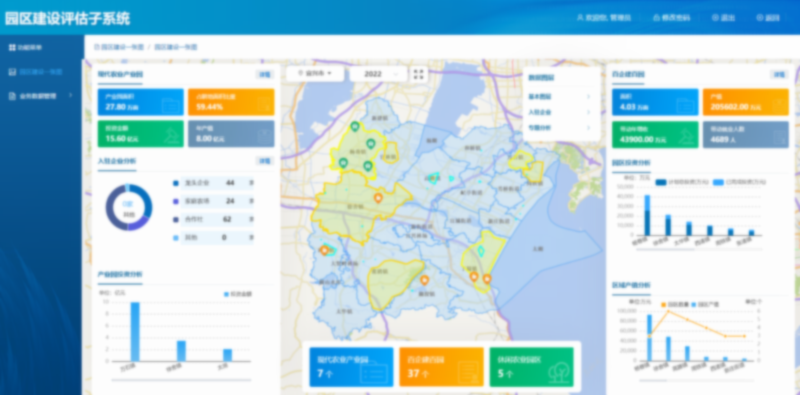Toggle the dark blue legend in the upper-right bar chart
Screen dimensions: 800x395
tap(662, 182)
